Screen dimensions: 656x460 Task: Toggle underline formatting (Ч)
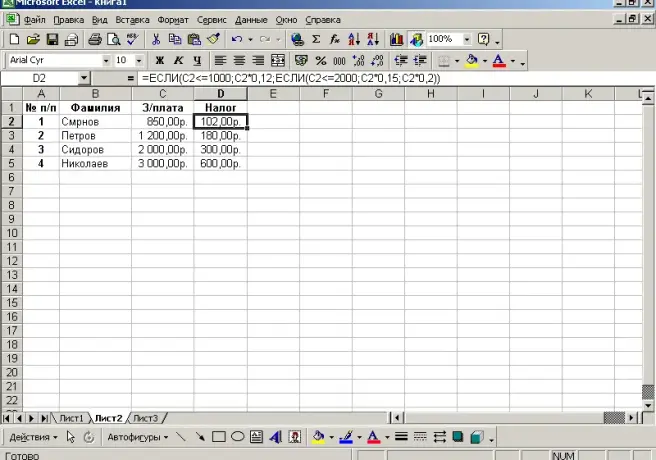tap(196, 60)
